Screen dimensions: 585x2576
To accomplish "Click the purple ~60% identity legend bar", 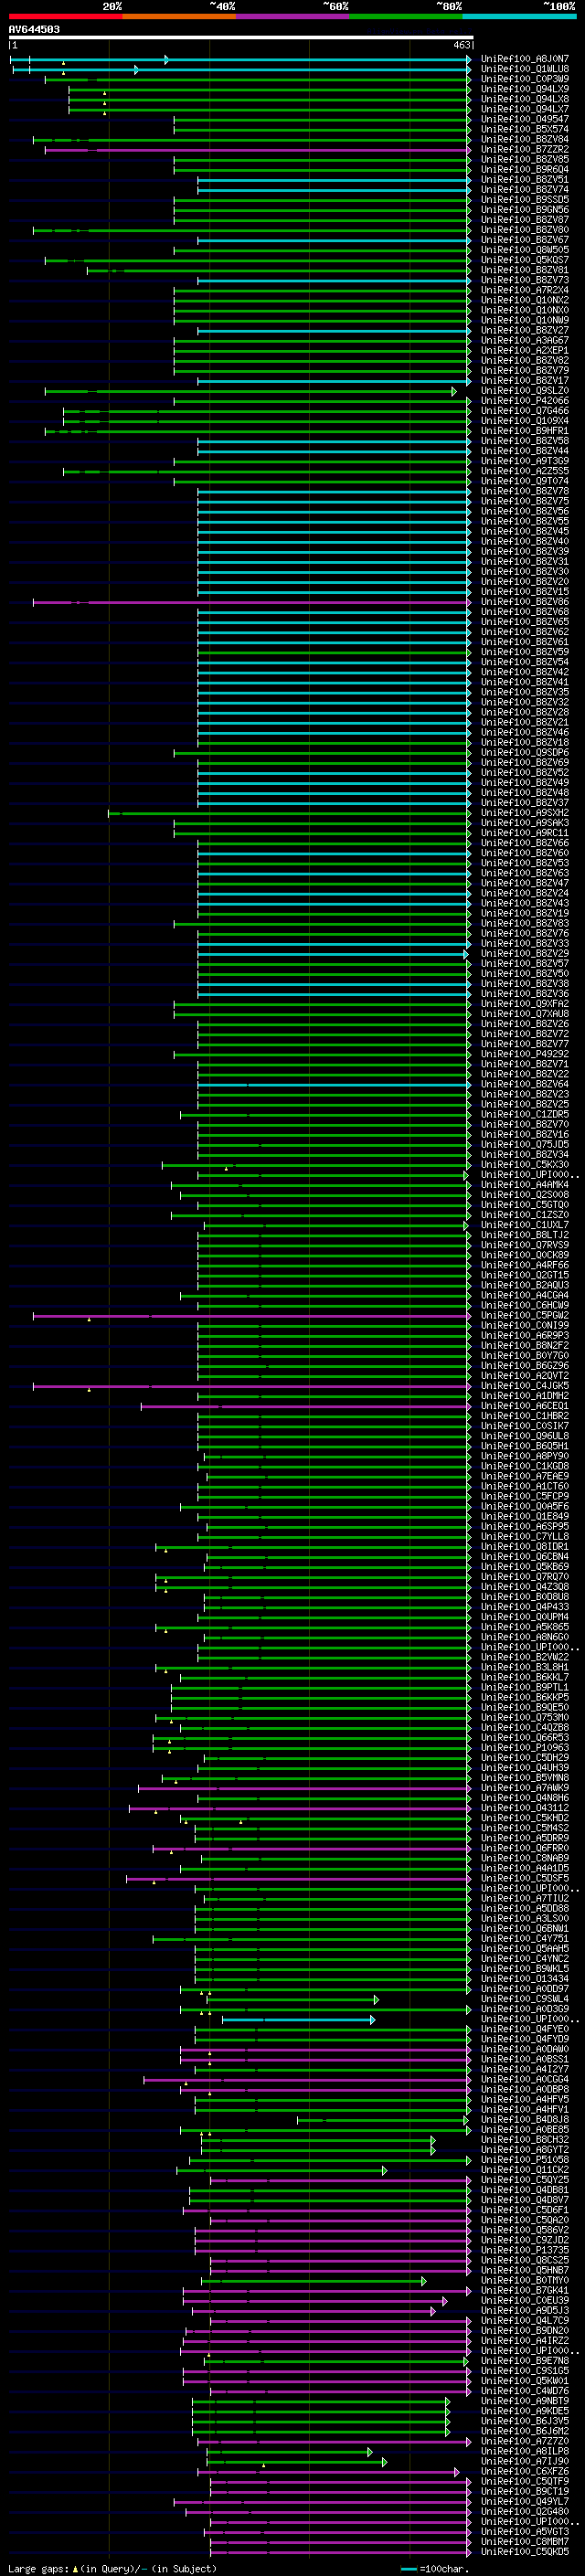I will [x=293, y=16].
